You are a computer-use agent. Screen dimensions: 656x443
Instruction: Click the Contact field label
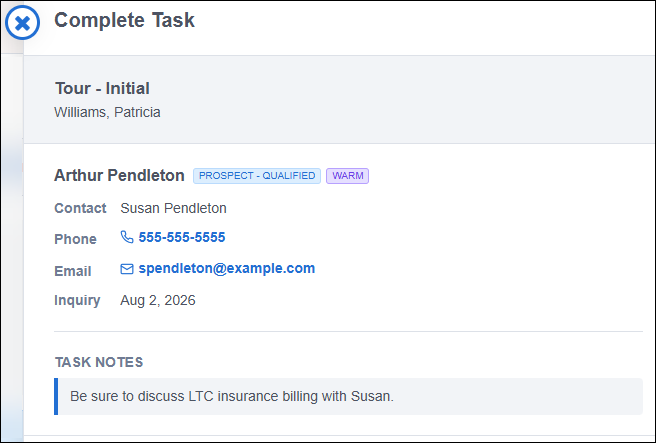[x=80, y=208]
